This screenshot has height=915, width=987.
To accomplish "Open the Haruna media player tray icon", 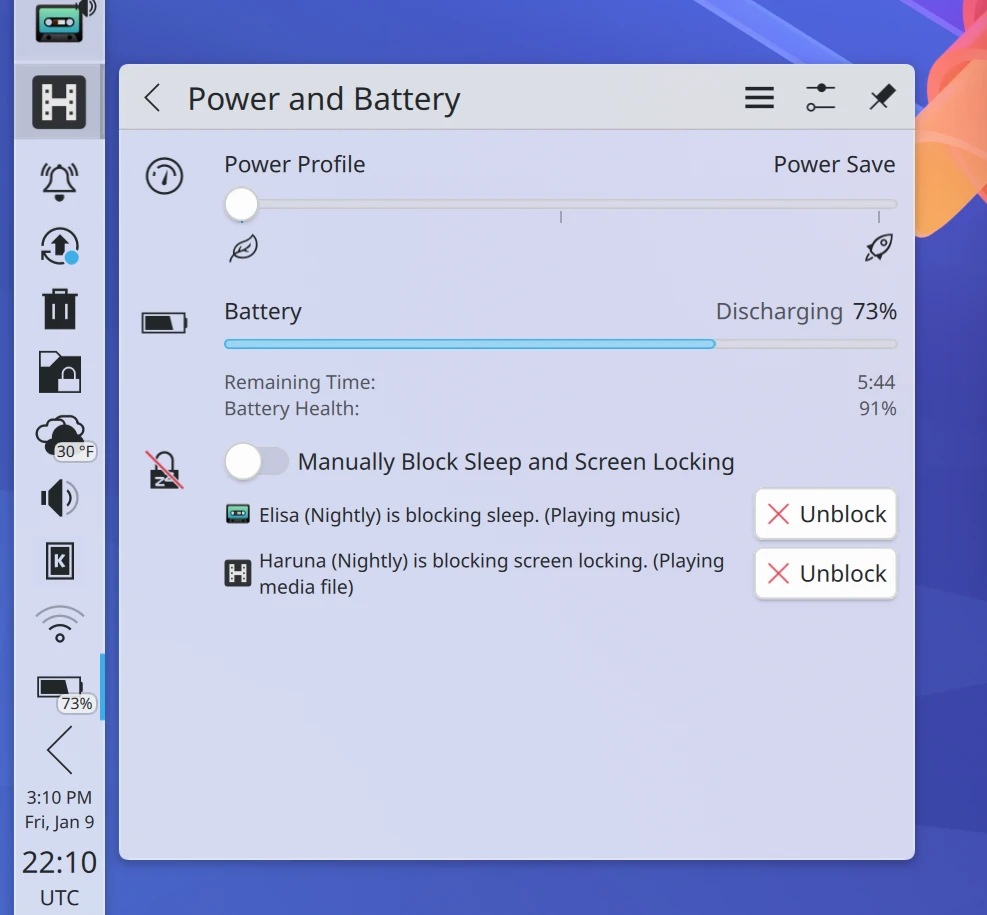I will pyautogui.click(x=59, y=101).
